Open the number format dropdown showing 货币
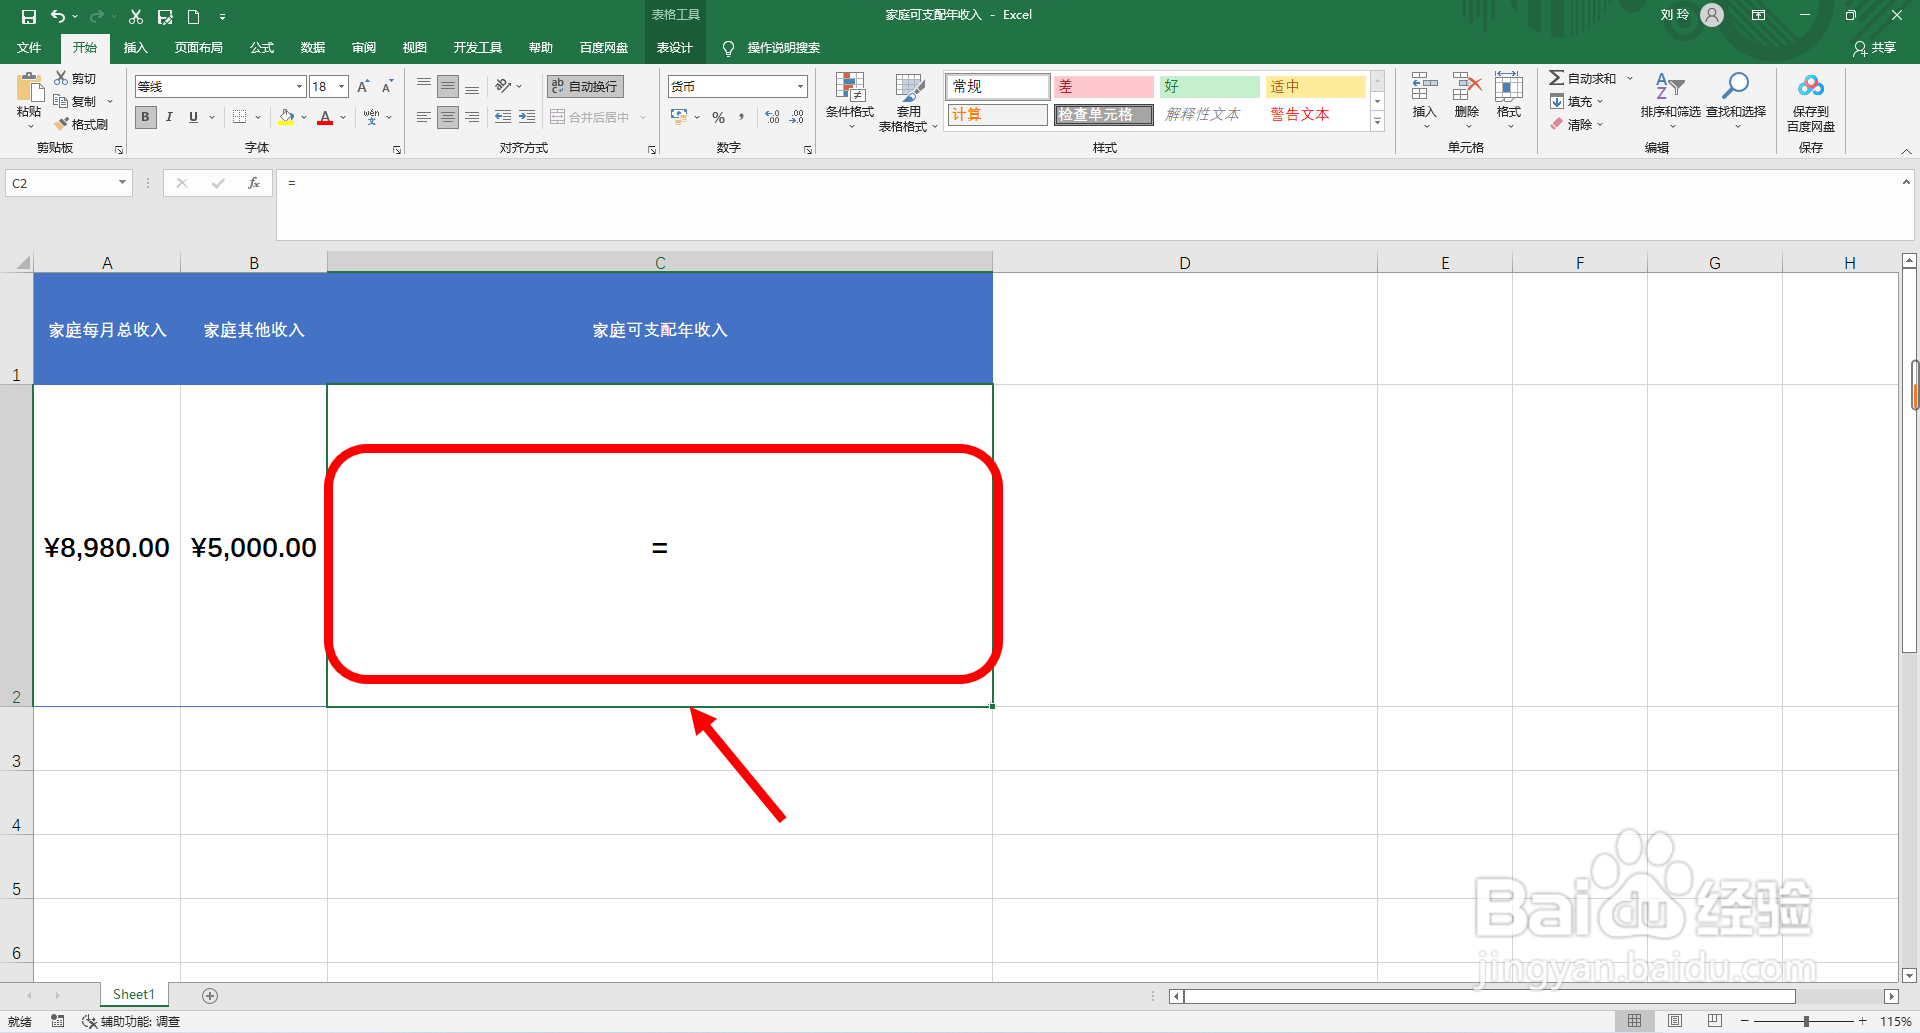Image resolution: width=1920 pixels, height=1033 pixels. (800, 87)
